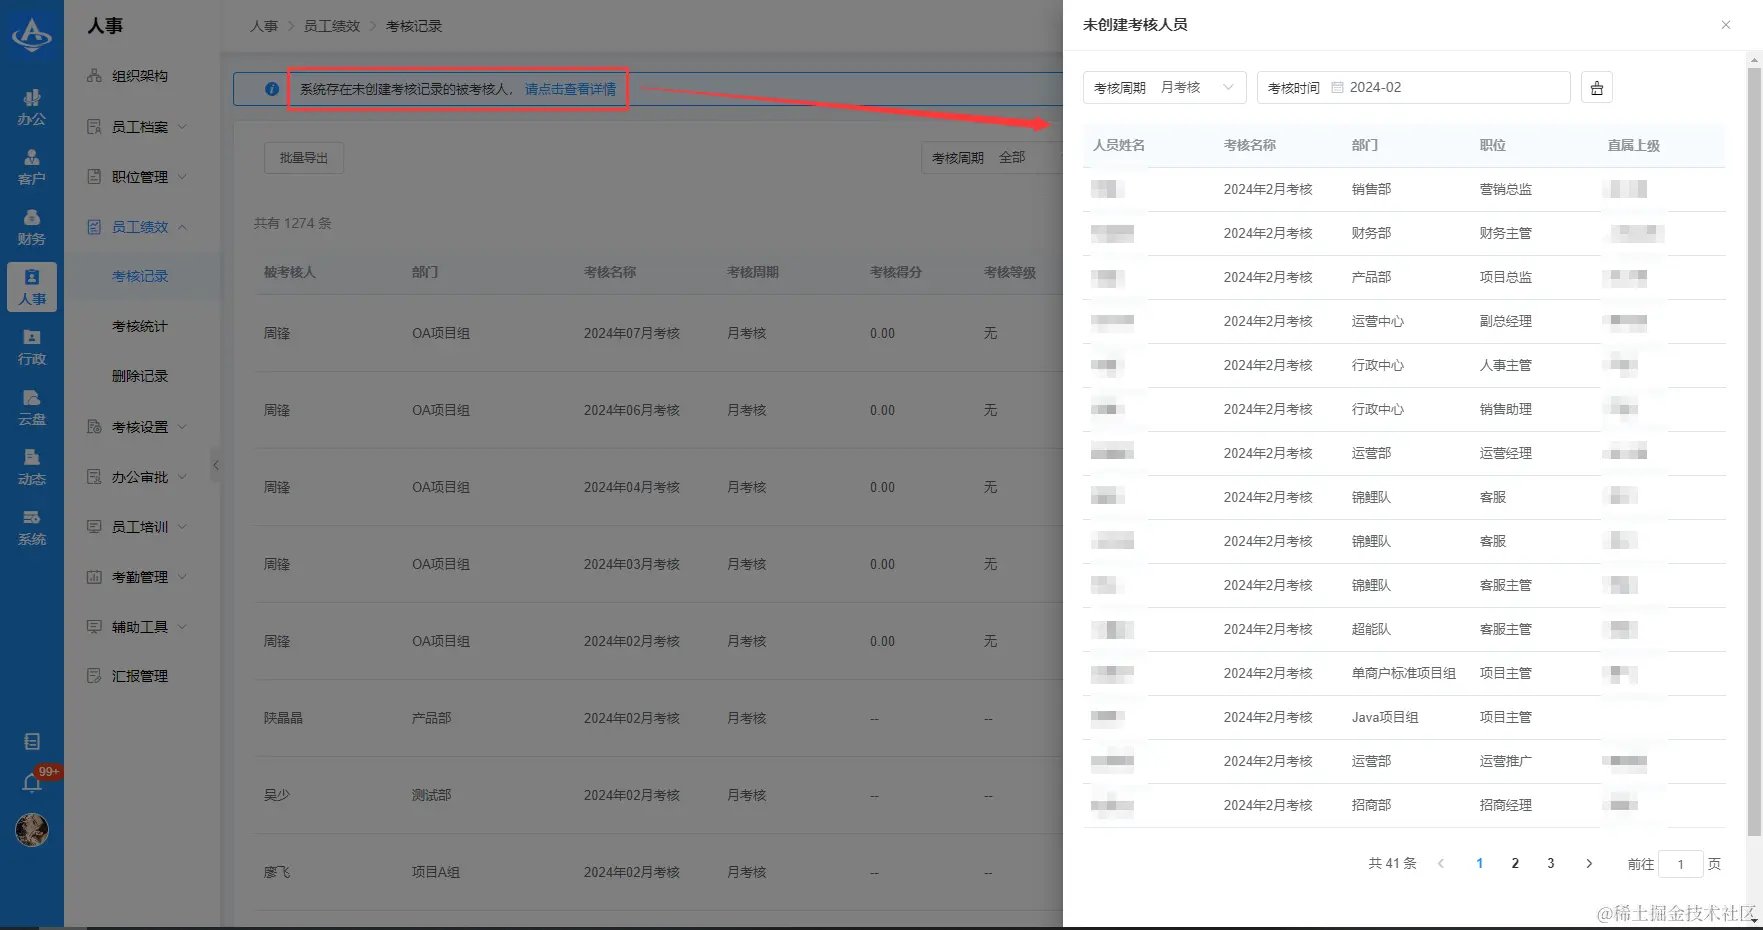Click the panel's vertical scrollbar
Screen dimensions: 1763x930
pyautogui.click(x=1754, y=450)
